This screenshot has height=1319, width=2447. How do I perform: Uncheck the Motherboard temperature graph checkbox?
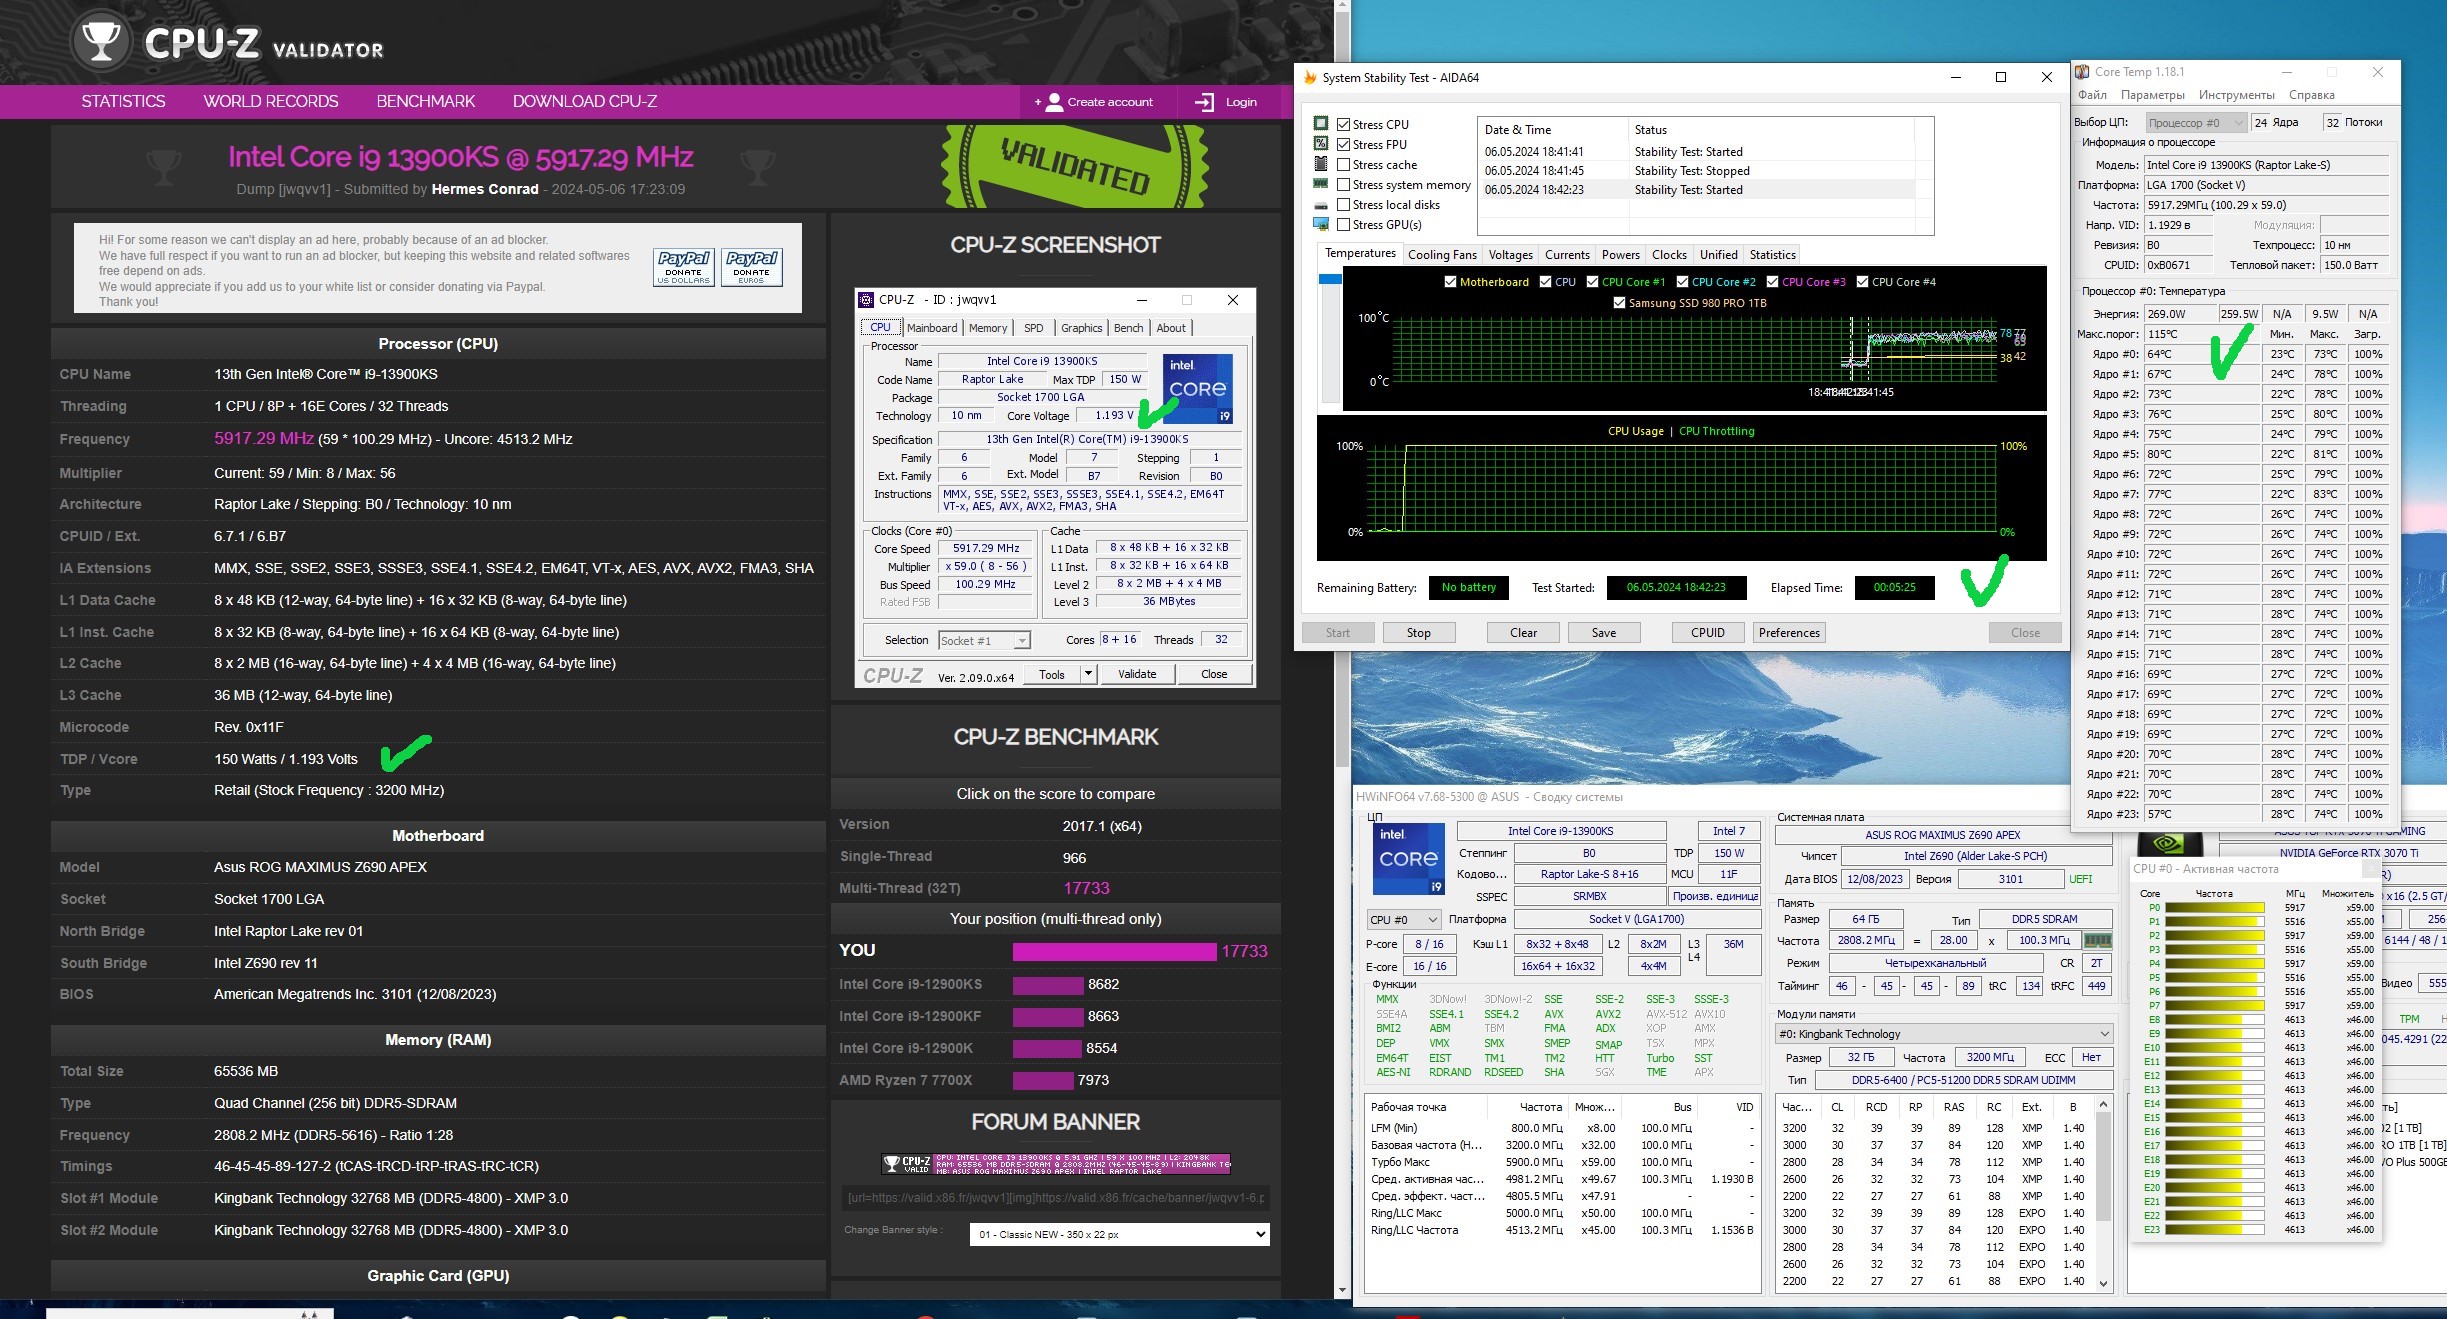click(1450, 282)
